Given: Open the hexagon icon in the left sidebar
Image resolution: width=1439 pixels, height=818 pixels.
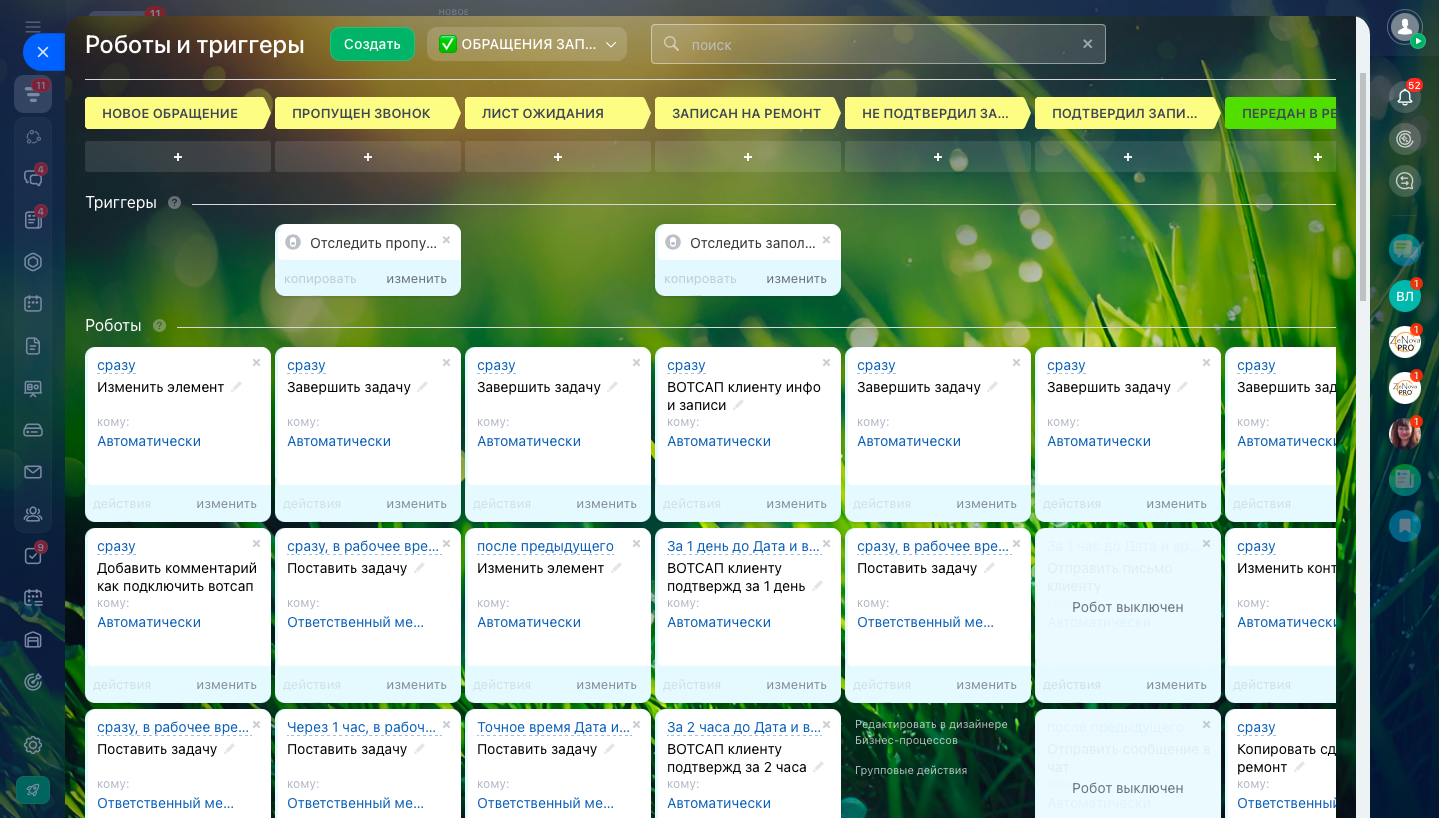Looking at the screenshot, I should point(33,262).
